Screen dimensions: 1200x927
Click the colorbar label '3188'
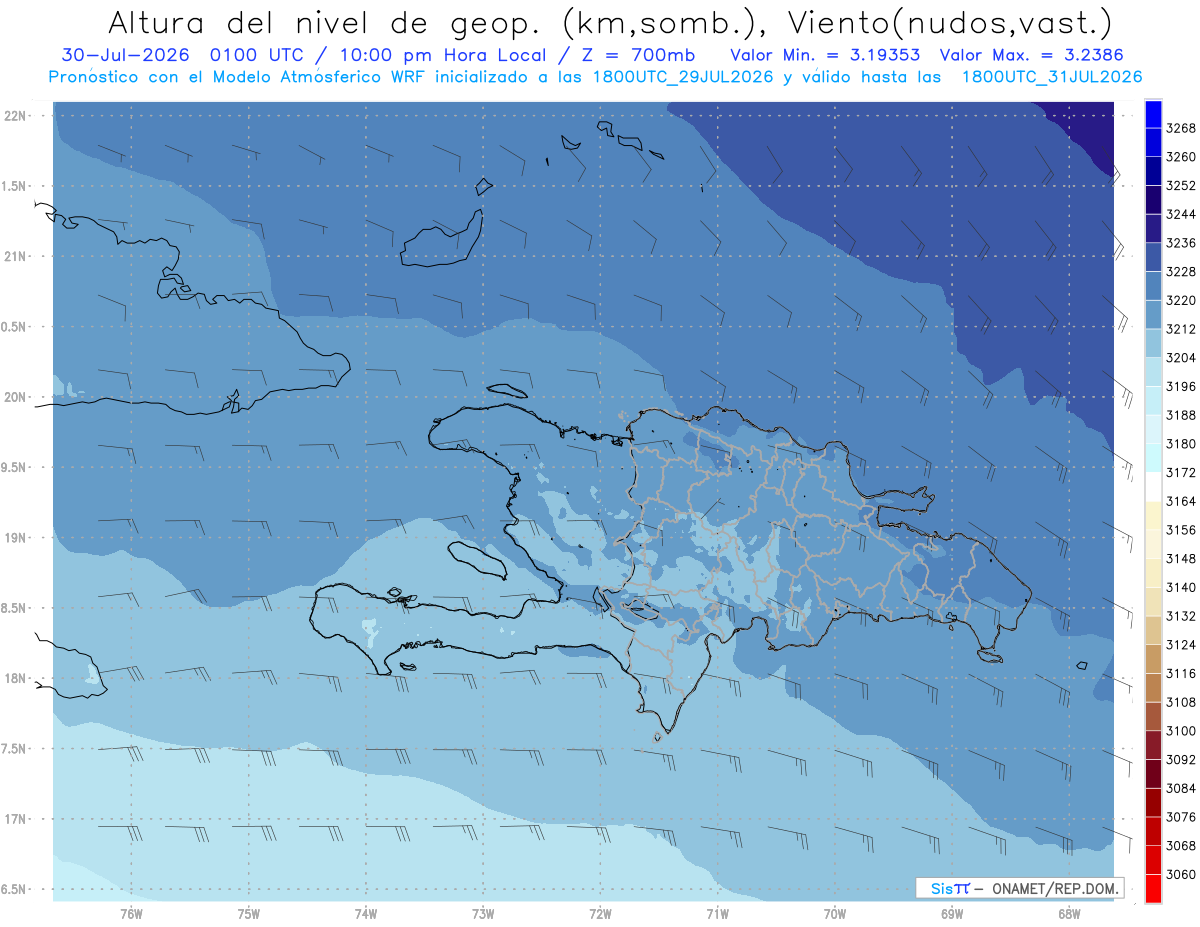pos(1181,415)
